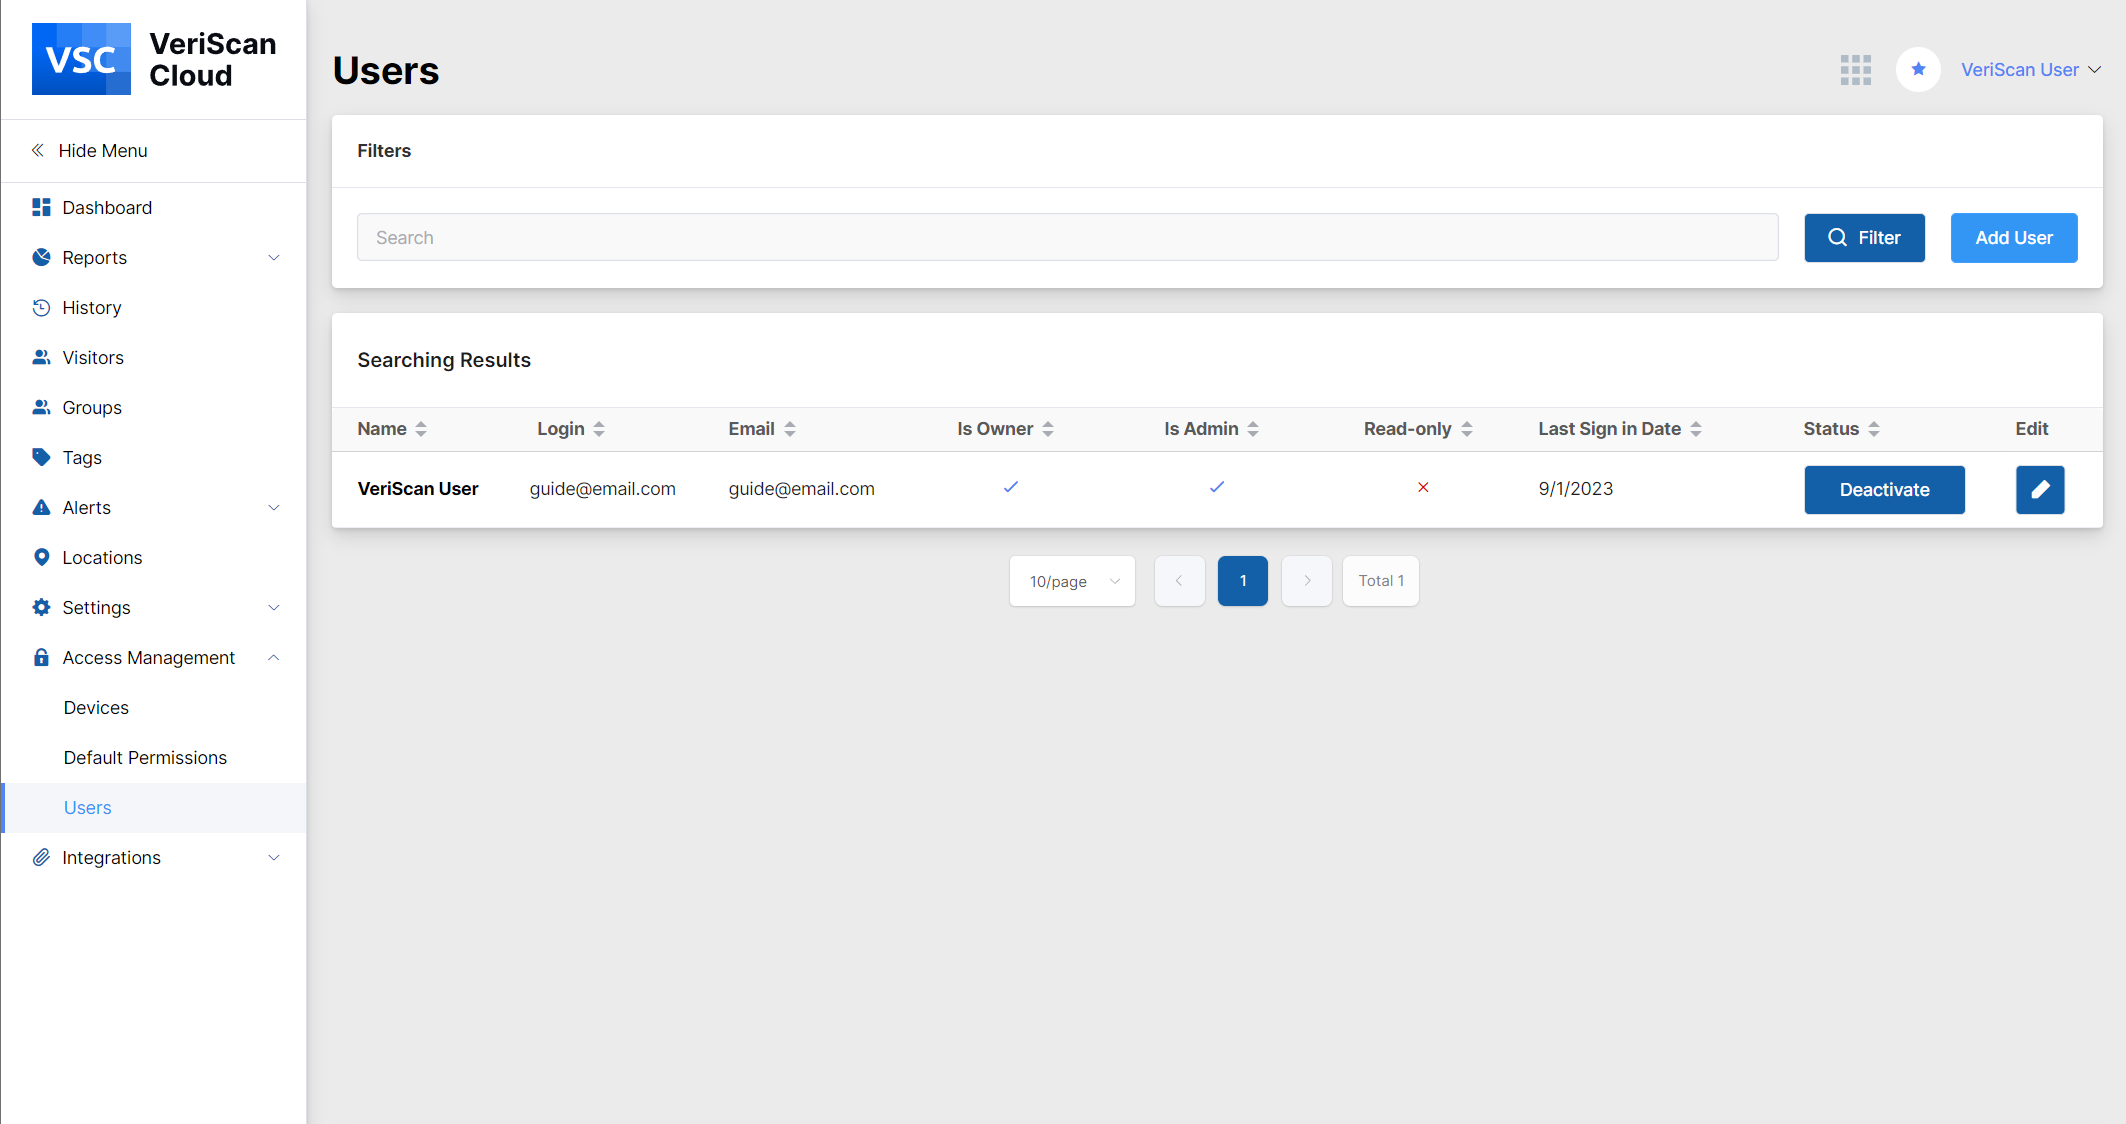Open the Tags menu item

(x=154, y=457)
